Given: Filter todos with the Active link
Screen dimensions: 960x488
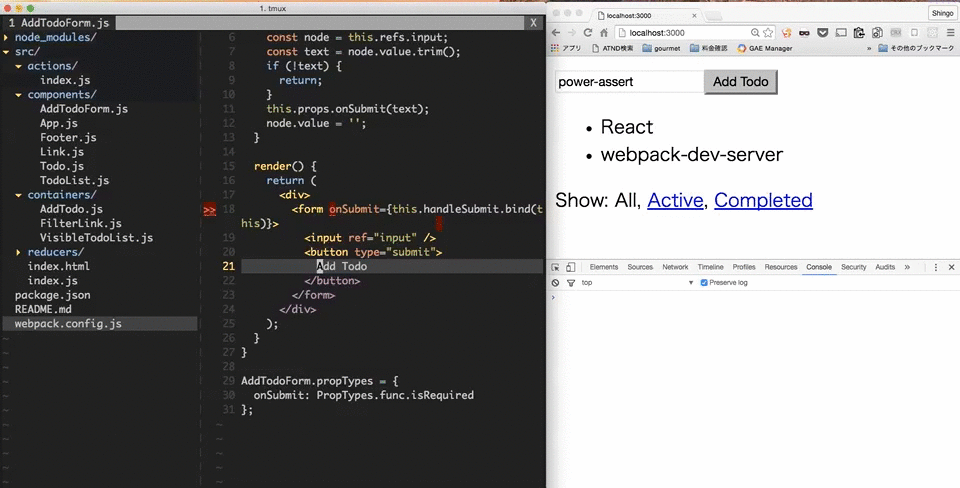Looking at the screenshot, I should point(675,200).
